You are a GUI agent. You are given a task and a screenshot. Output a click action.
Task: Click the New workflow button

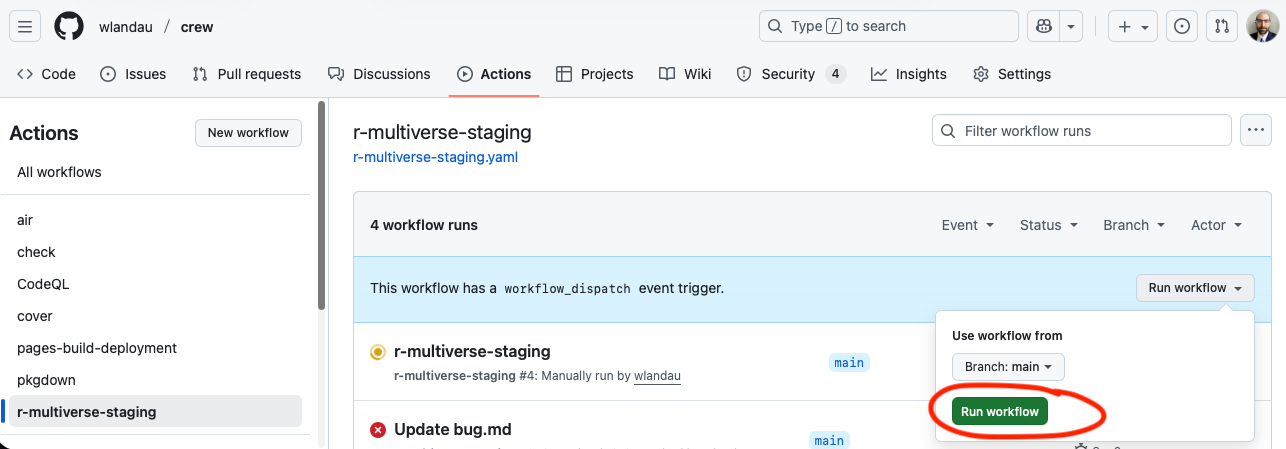[x=248, y=133]
